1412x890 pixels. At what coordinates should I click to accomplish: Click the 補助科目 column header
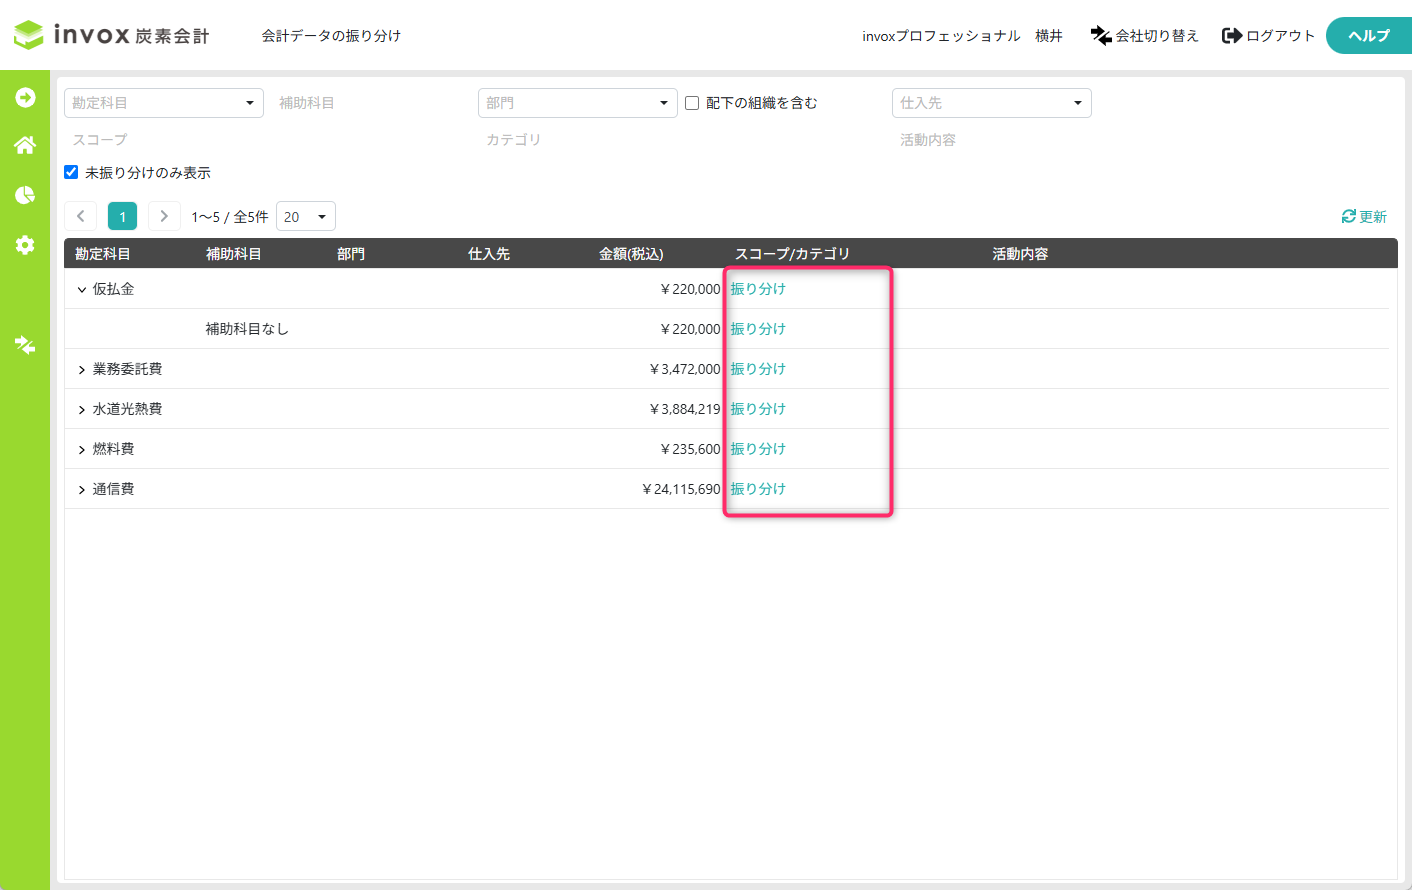coord(234,254)
